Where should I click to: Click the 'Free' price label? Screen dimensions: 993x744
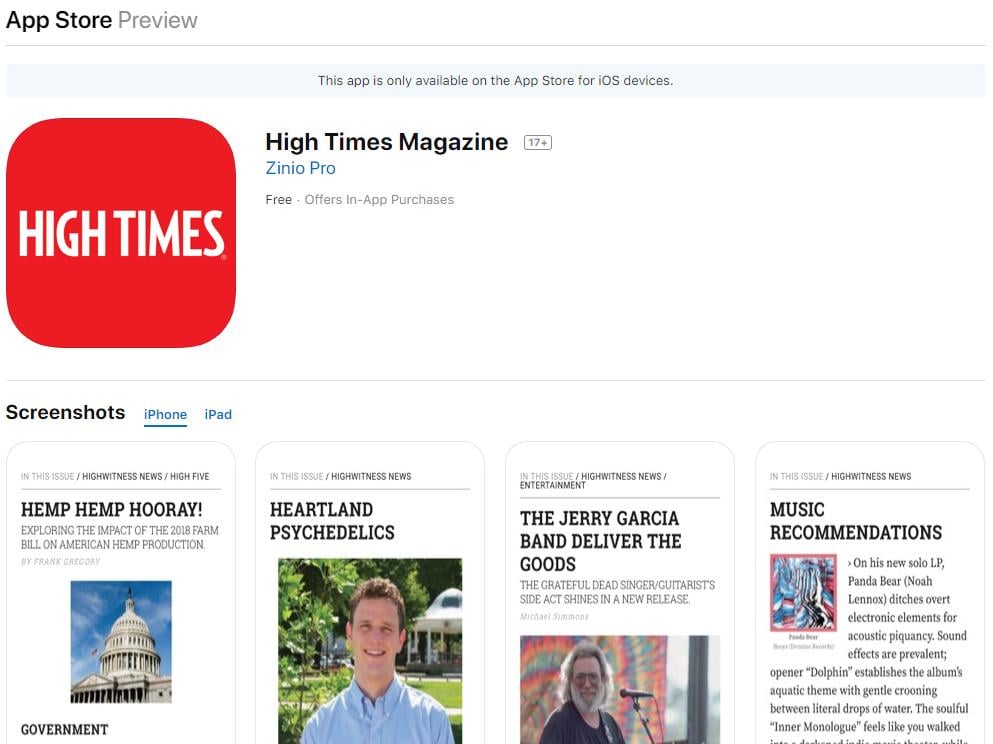coord(279,200)
